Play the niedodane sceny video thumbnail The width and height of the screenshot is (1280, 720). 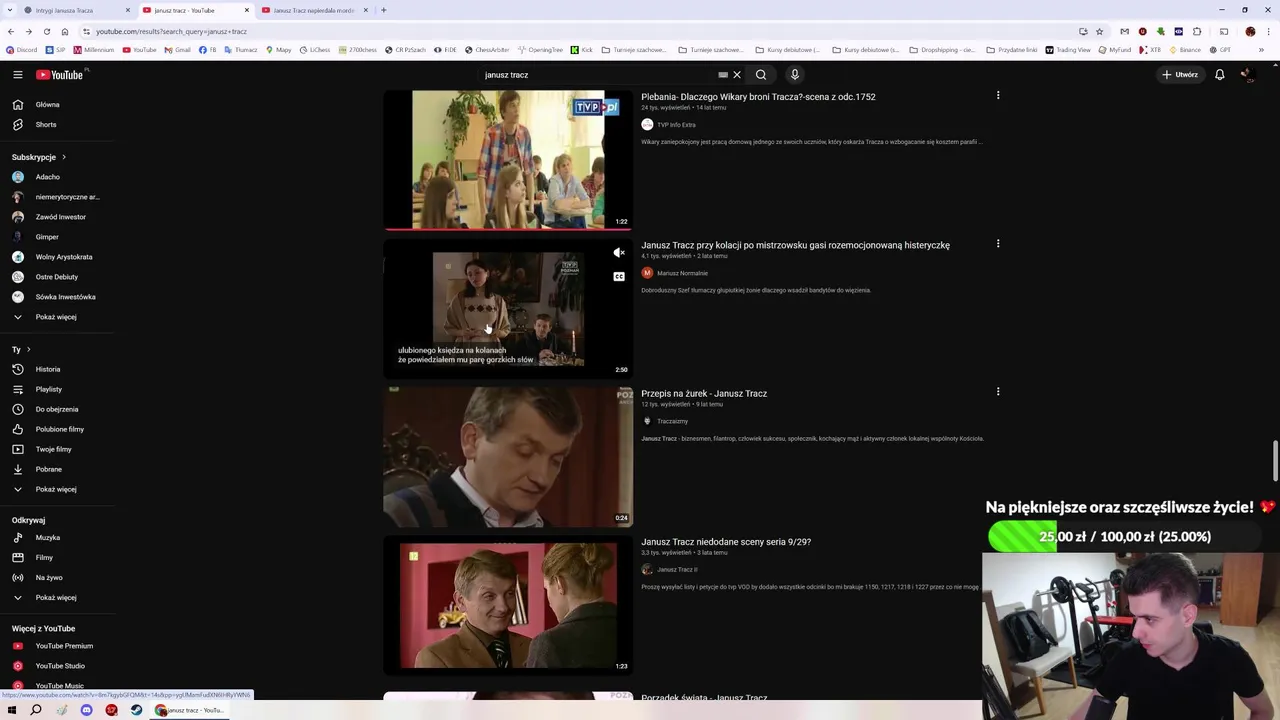click(x=508, y=605)
